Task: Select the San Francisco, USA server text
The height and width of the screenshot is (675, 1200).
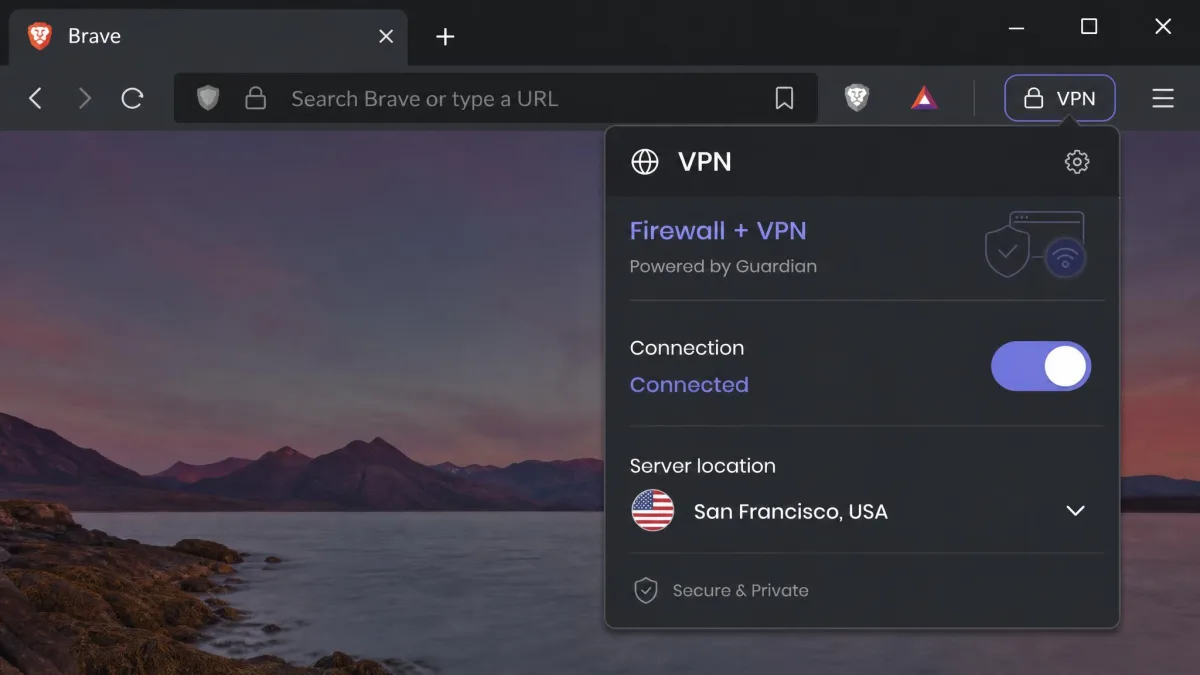Action: pos(791,512)
